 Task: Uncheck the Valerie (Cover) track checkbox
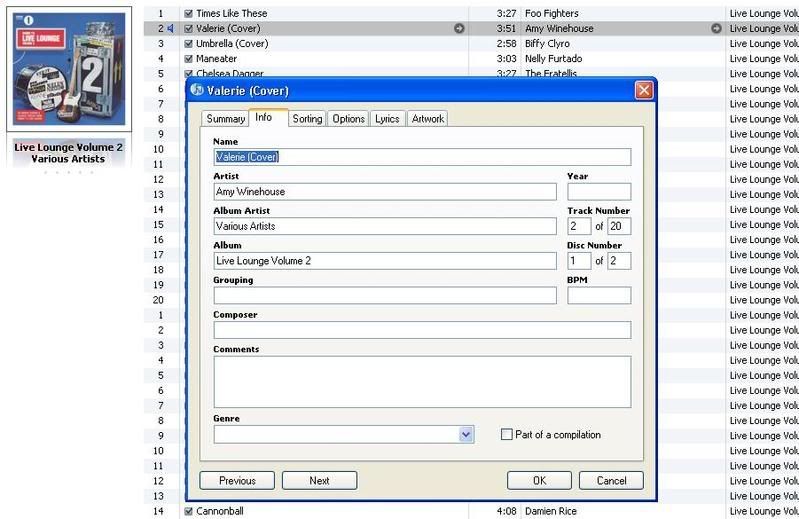click(x=189, y=29)
